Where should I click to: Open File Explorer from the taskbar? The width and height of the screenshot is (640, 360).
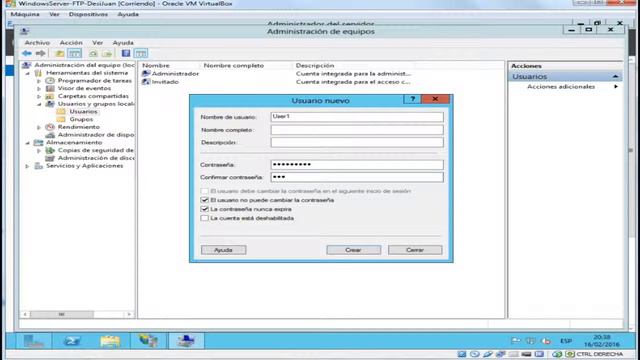(x=110, y=341)
